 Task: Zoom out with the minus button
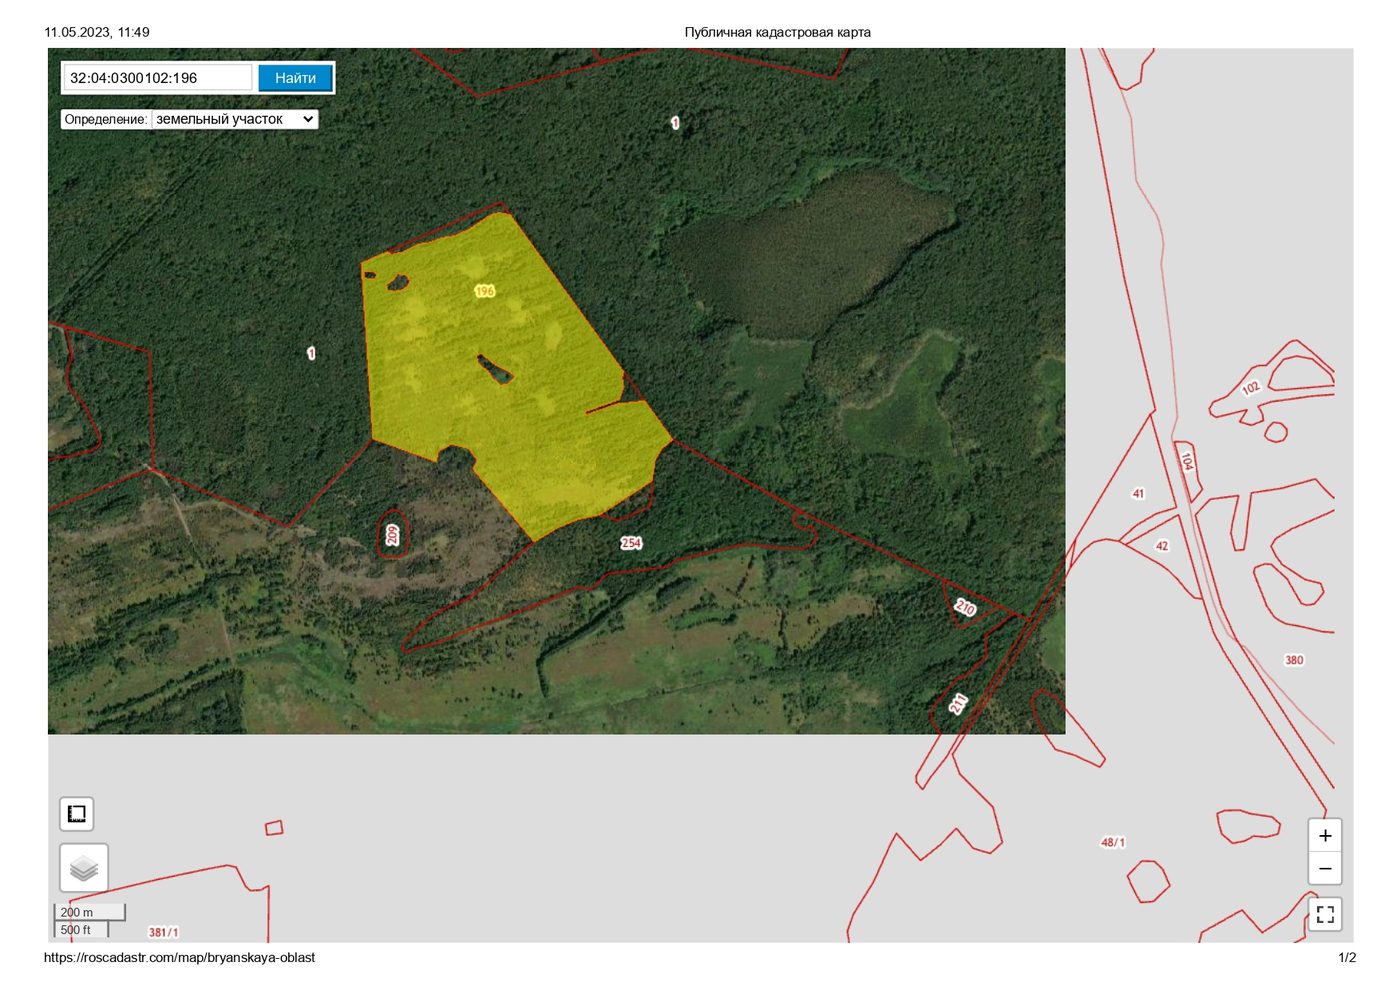[1325, 868]
